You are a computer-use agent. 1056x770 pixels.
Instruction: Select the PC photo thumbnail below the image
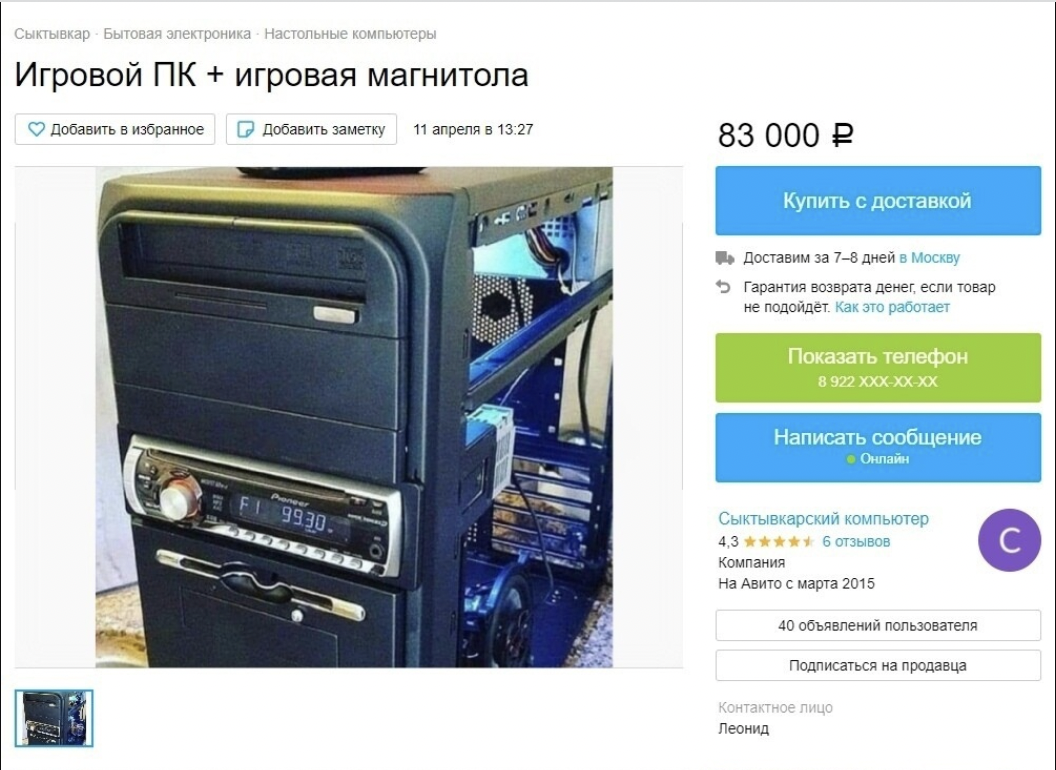click(x=54, y=718)
